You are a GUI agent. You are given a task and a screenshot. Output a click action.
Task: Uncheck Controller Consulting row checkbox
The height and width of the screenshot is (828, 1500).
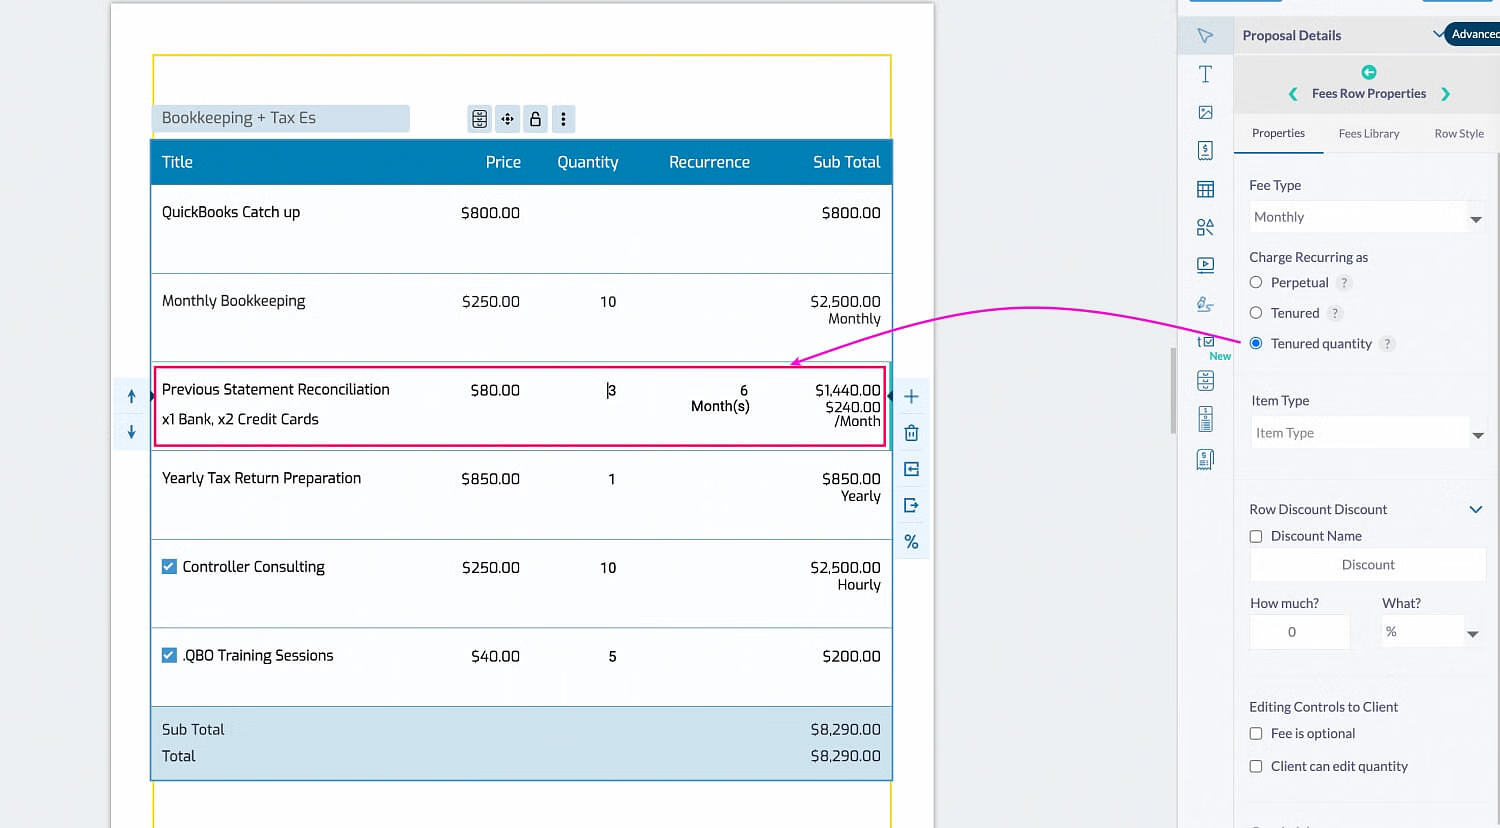point(169,567)
